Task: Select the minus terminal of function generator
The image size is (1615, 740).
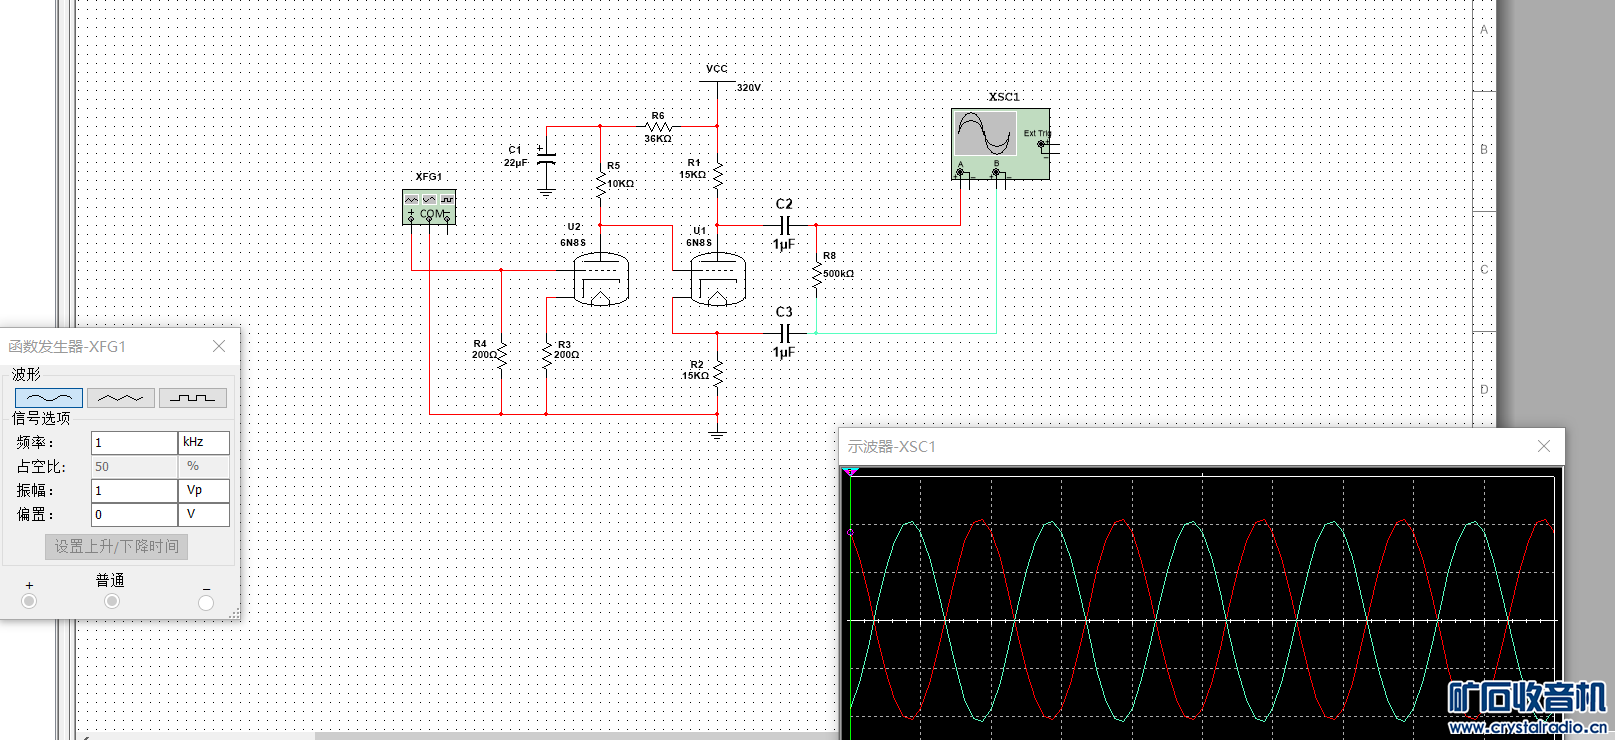Action: 206,602
